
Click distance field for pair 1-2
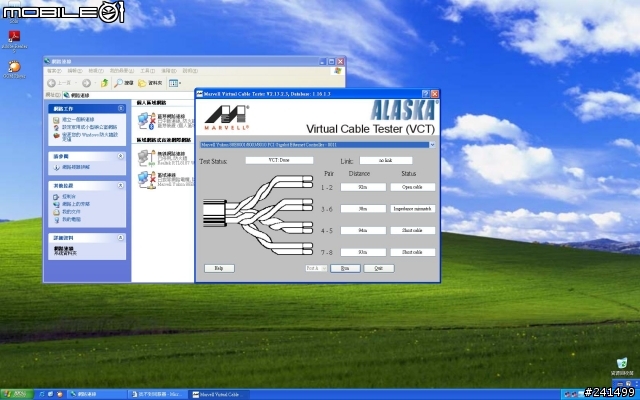tap(363, 187)
